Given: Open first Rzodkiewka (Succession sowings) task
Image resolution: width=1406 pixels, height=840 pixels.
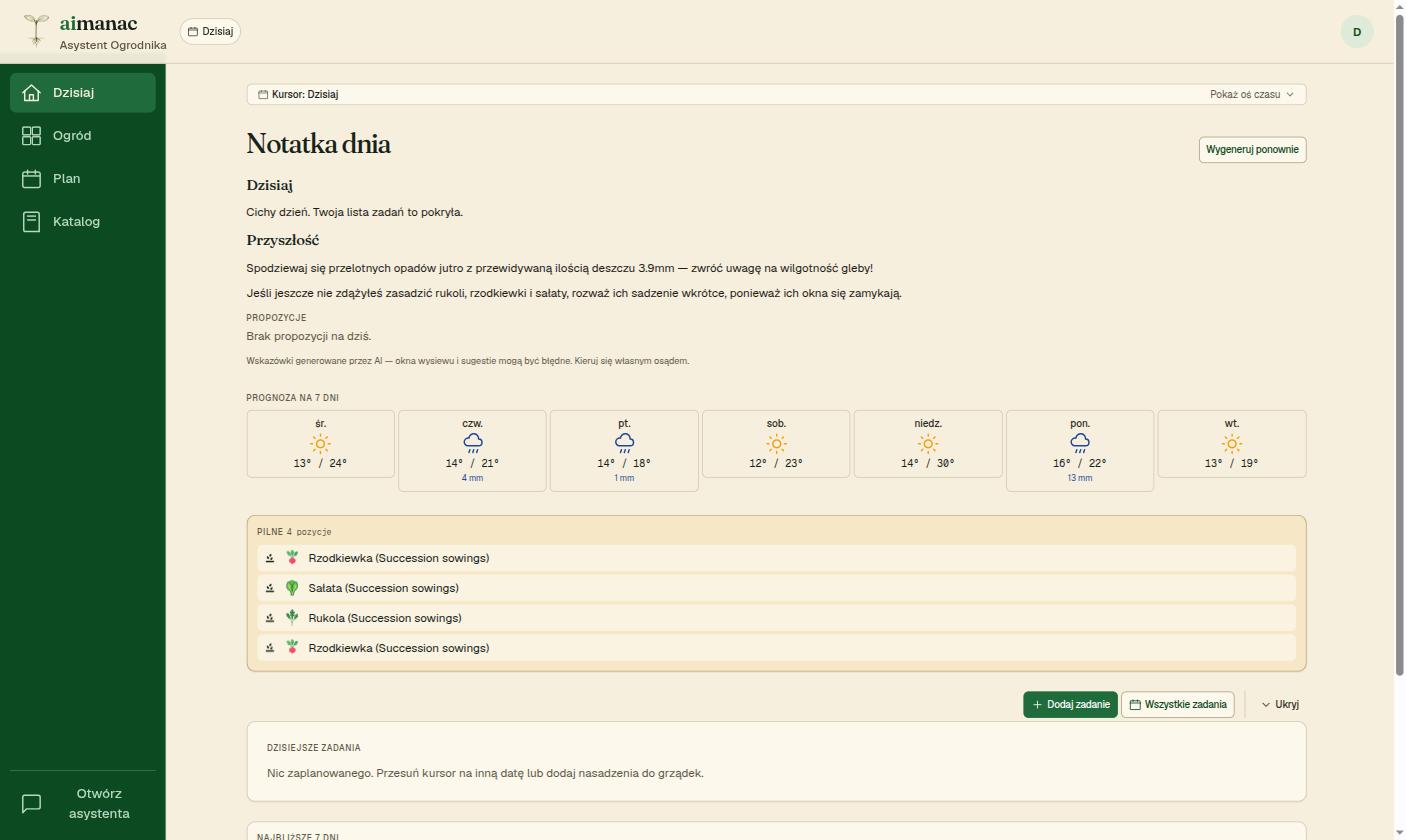Looking at the screenshot, I should [776, 558].
